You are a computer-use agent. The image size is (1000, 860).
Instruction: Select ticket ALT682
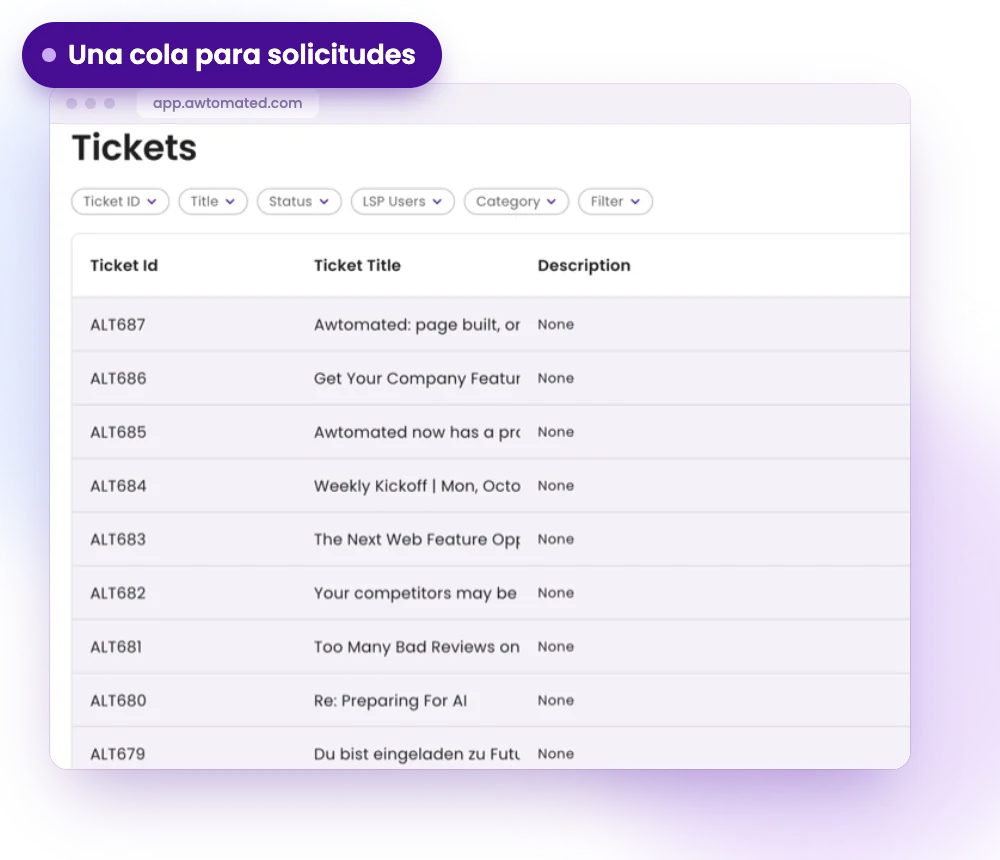[x=118, y=593]
